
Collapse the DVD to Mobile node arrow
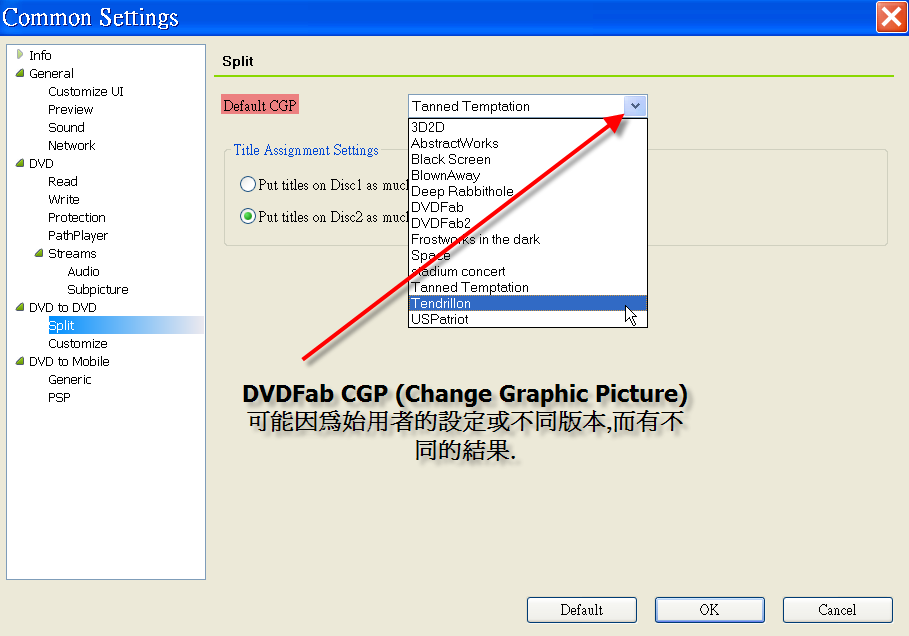[20, 361]
